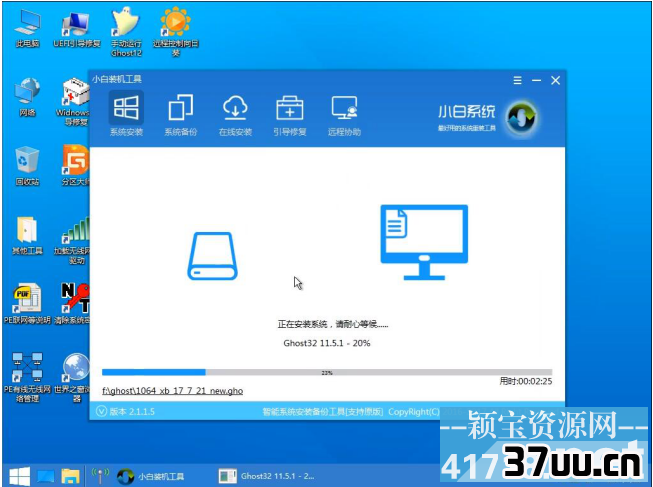Image resolution: width=653 pixels, height=487 pixels.
Task: Switch to 小白装机工具 taskbar button
Action: pos(151,476)
